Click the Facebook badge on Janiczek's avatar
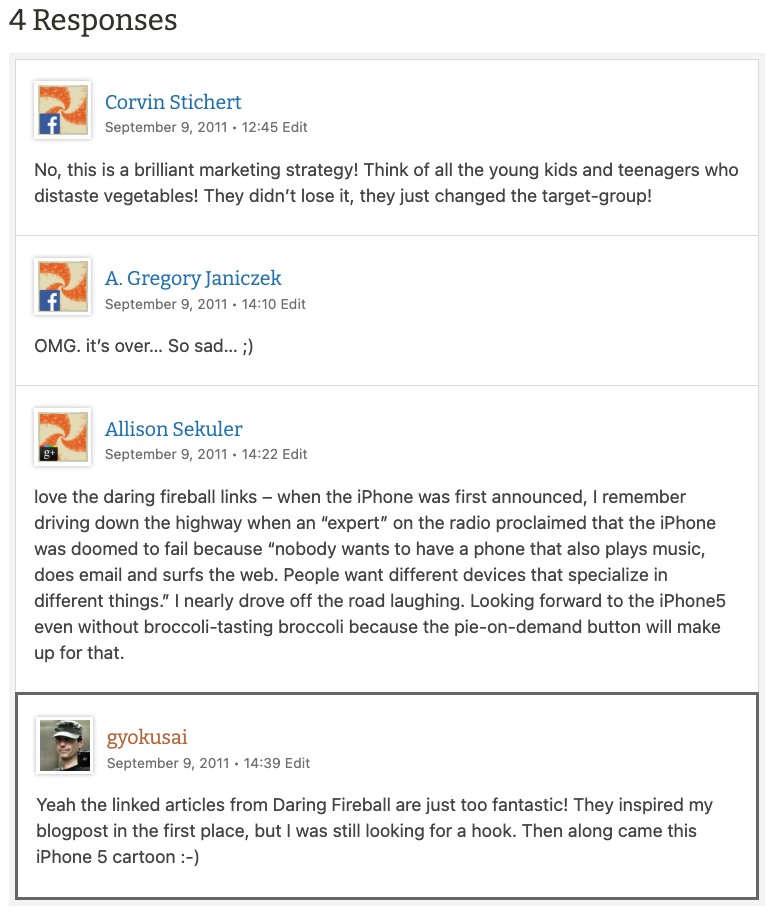The width and height of the screenshot is (774, 914). pyautogui.click(x=49, y=301)
